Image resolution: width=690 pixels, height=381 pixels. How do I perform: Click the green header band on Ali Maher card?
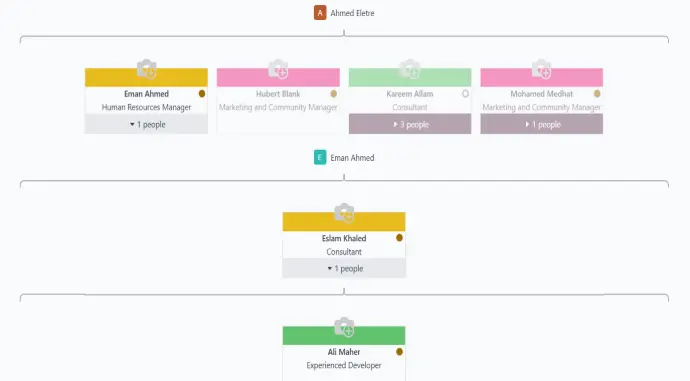tap(344, 336)
